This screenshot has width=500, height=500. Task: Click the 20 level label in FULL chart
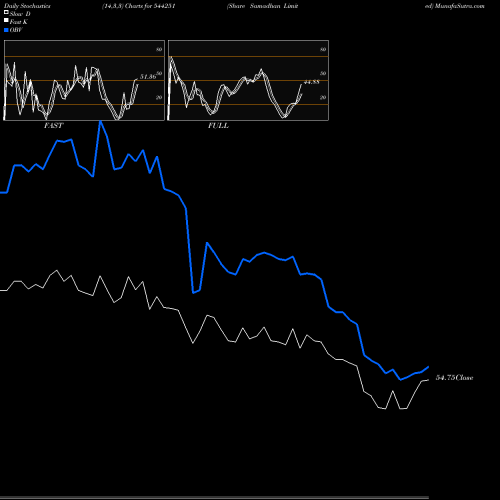(323, 97)
